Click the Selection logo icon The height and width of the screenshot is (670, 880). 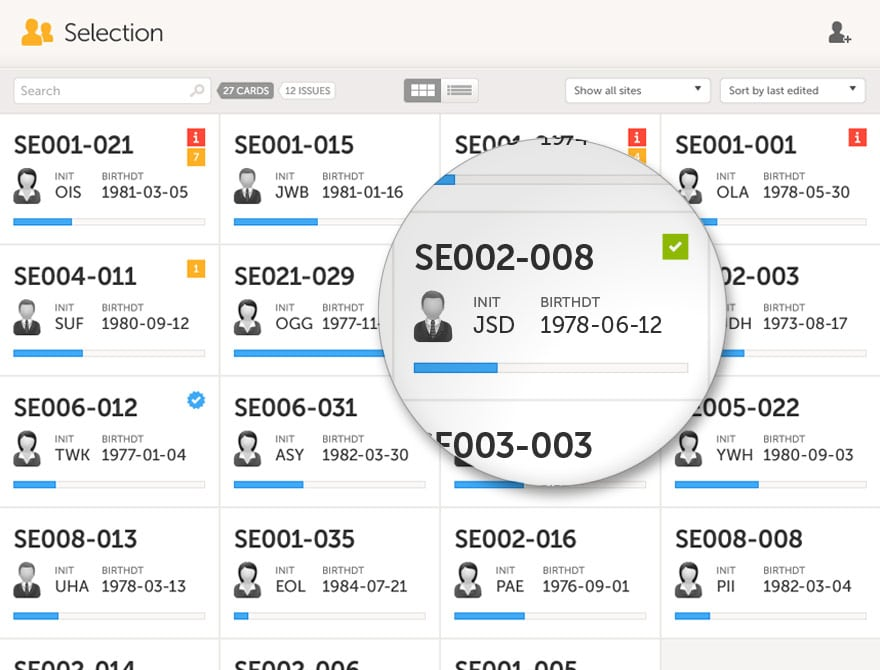coord(37,32)
